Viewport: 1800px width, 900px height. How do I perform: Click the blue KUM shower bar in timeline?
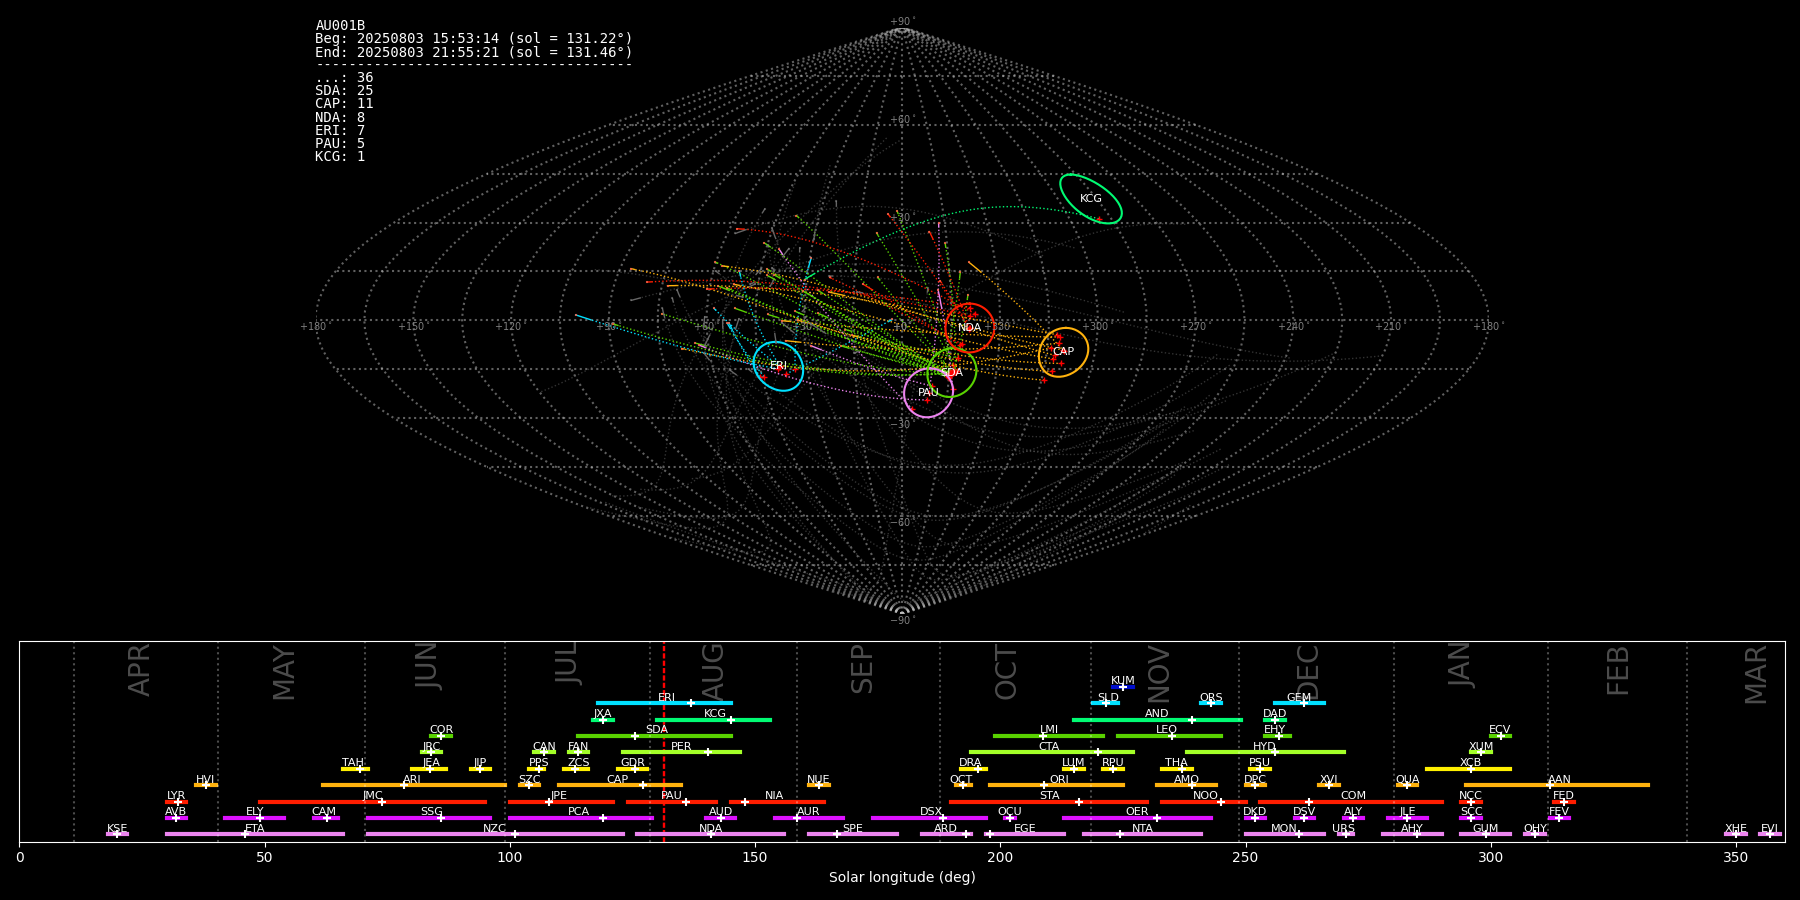1123,687
